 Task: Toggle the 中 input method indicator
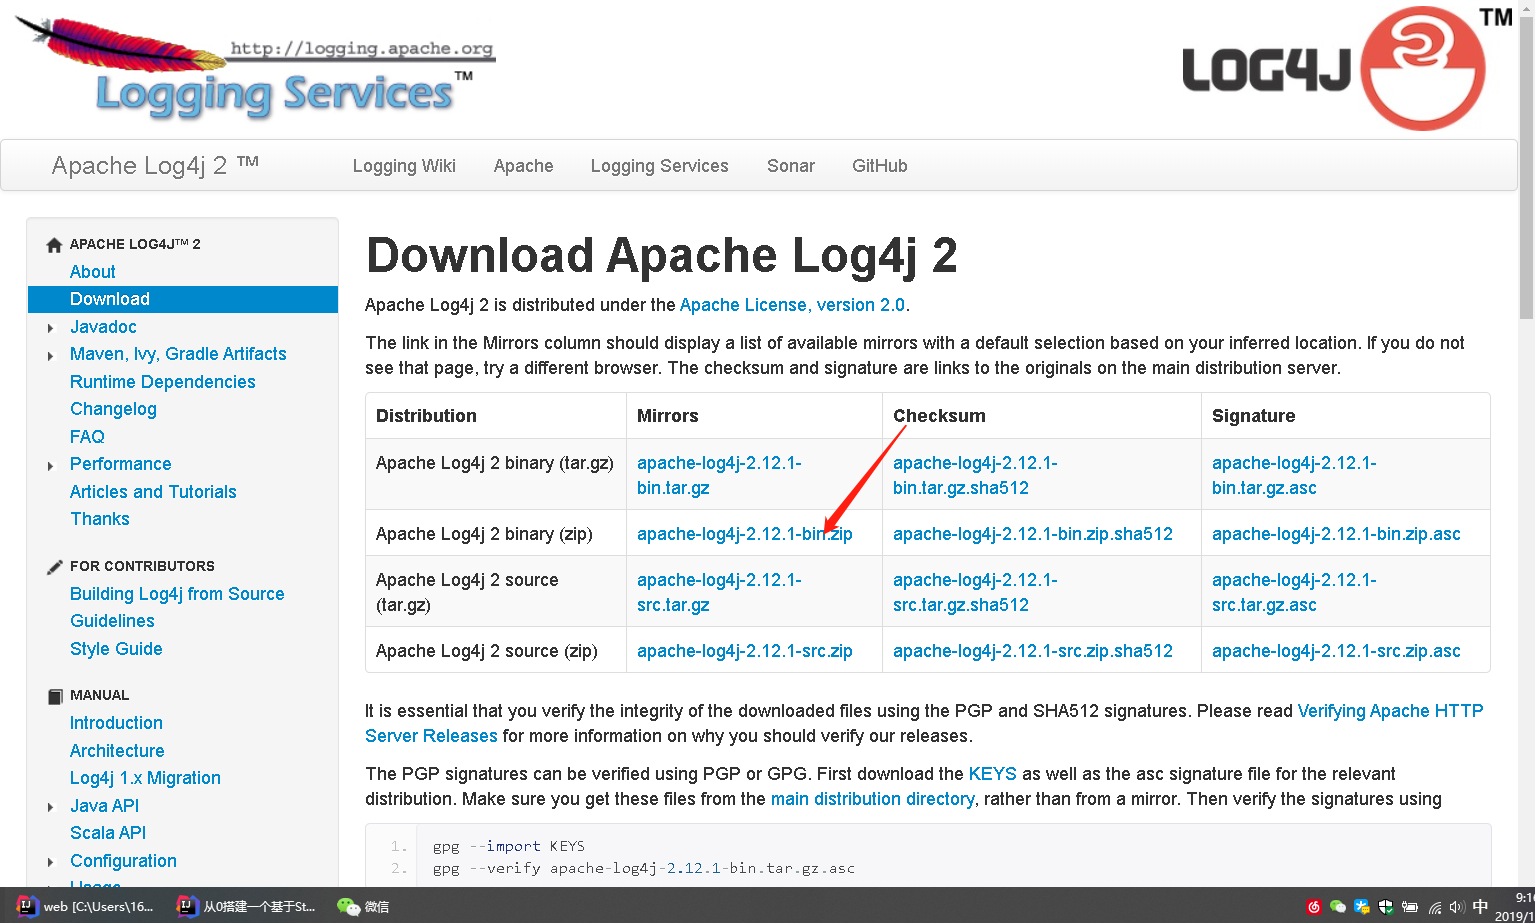point(1481,907)
